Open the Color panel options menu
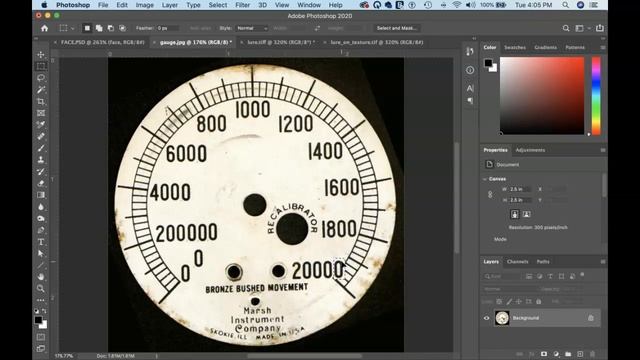Viewport: 640px width, 360px height. coord(602,47)
